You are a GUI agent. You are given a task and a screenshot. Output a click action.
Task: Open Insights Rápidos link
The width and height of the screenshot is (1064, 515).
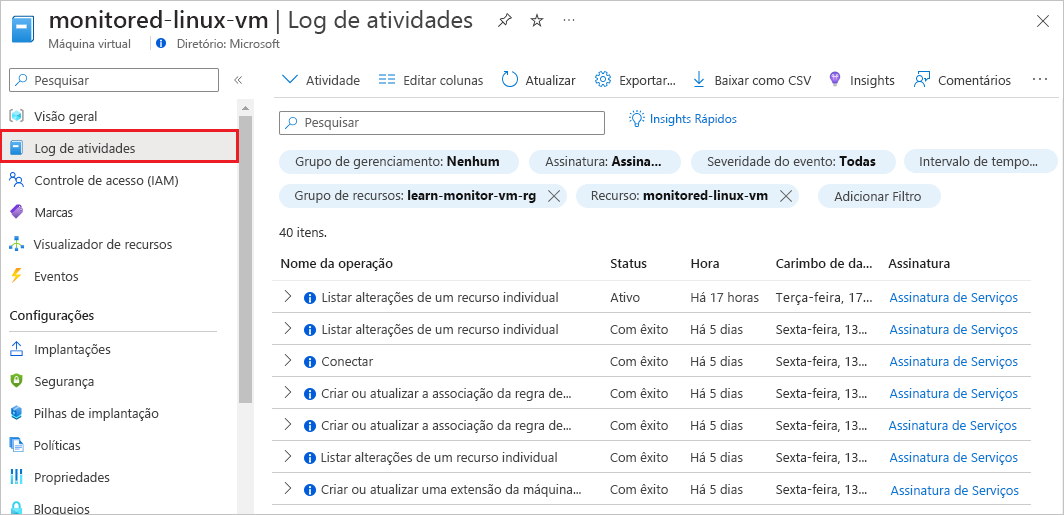[683, 119]
